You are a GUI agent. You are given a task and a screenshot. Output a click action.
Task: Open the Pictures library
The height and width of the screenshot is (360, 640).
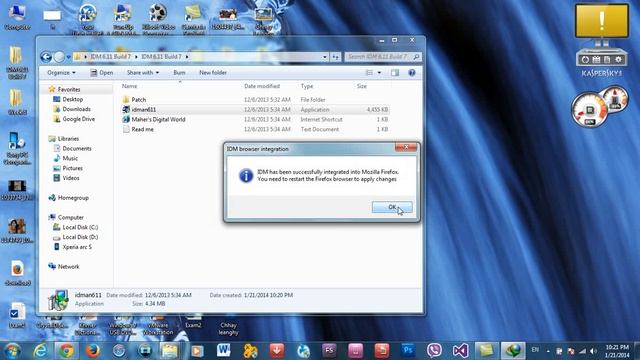[x=72, y=168]
